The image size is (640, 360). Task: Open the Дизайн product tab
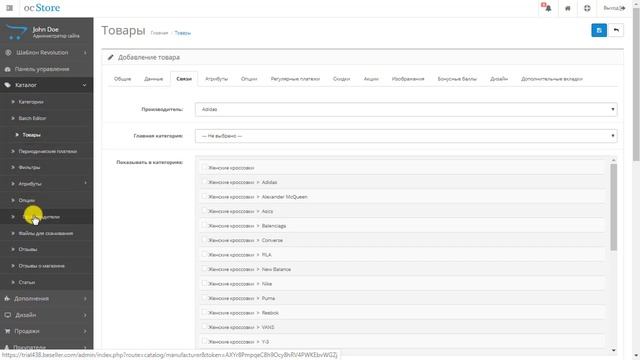click(x=499, y=79)
